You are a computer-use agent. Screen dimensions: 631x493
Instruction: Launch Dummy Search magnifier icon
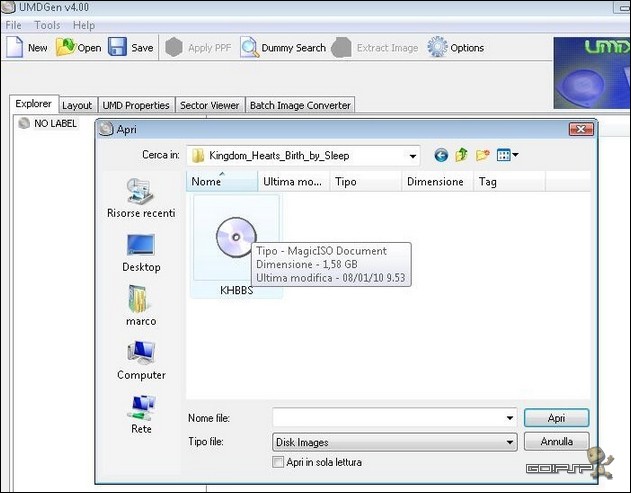pos(250,47)
